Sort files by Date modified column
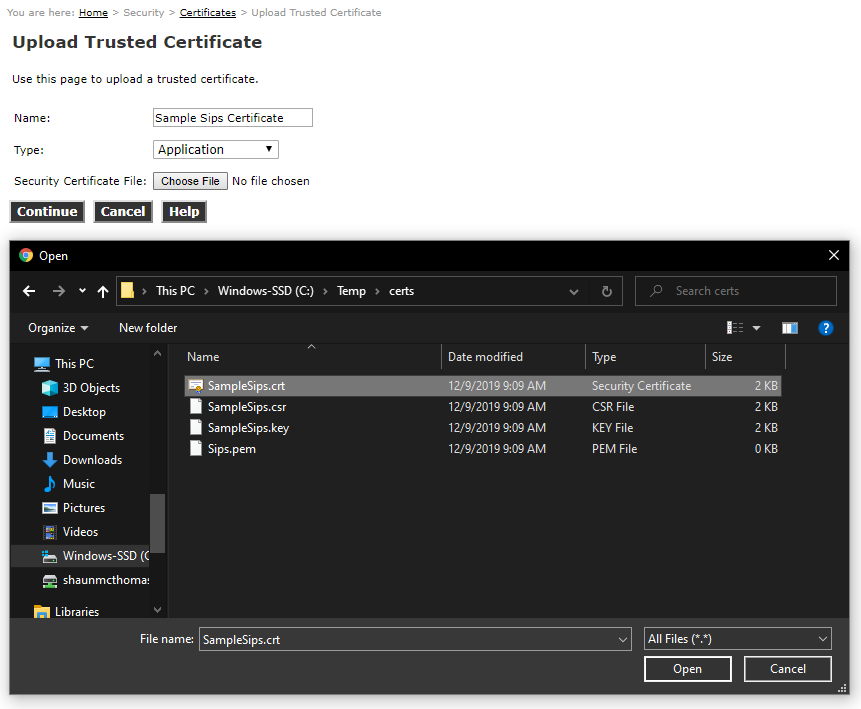The image size is (861, 709). [x=485, y=357]
